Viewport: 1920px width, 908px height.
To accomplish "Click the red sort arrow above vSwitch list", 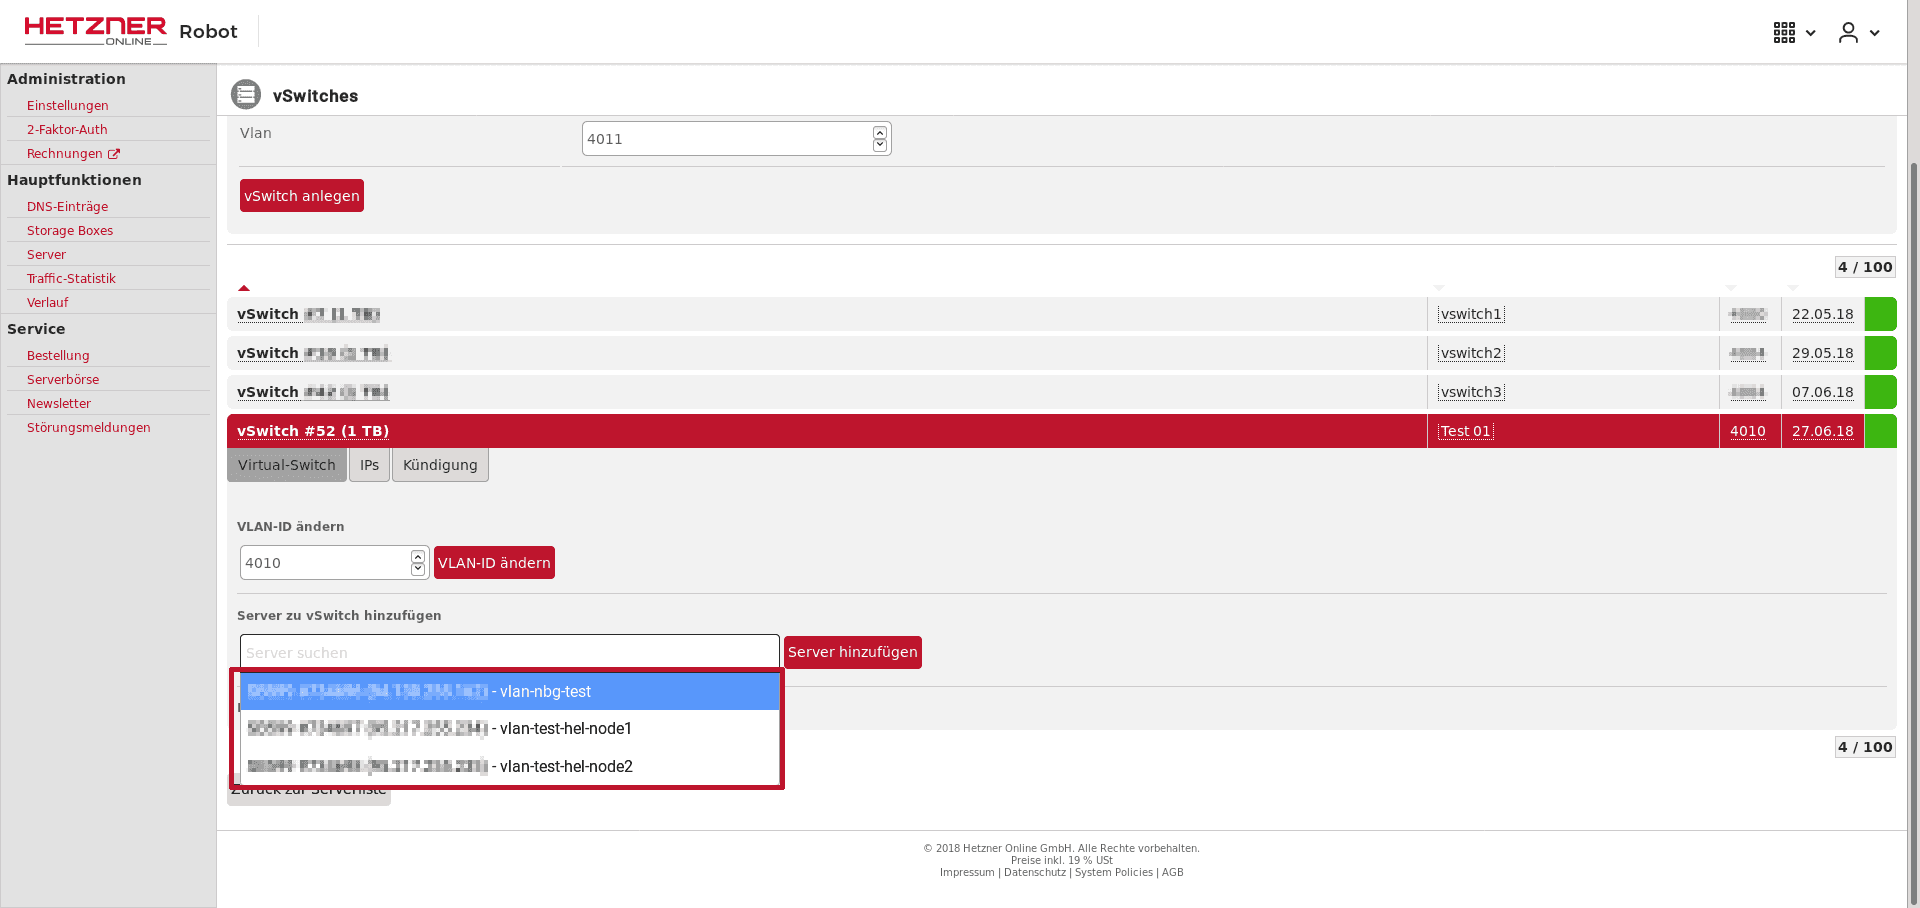I will (244, 288).
